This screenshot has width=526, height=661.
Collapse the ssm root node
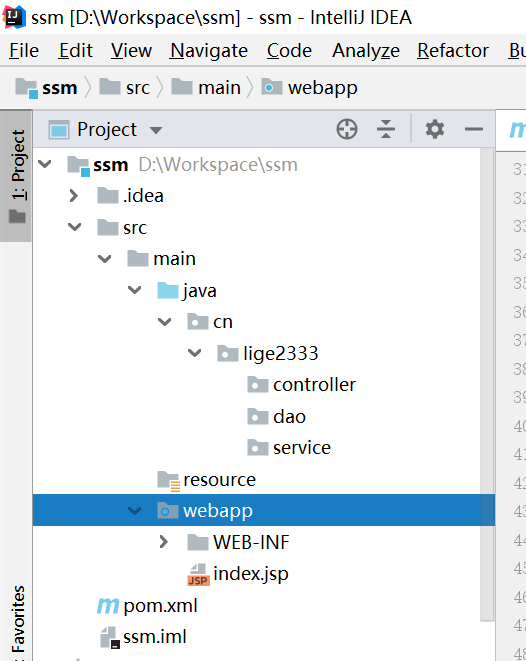point(45,164)
